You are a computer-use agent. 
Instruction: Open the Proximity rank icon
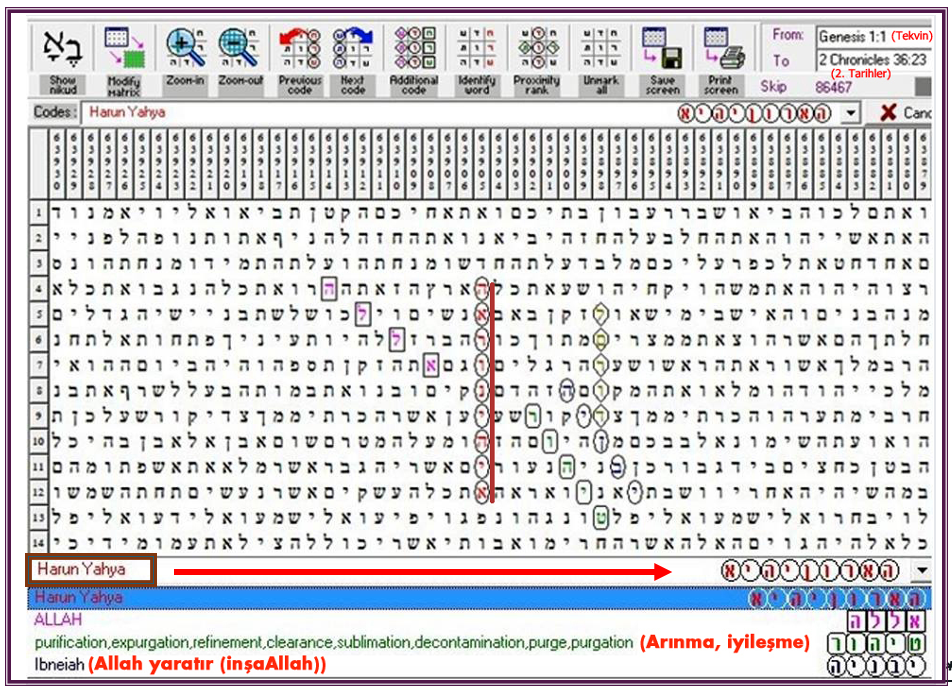[537, 48]
